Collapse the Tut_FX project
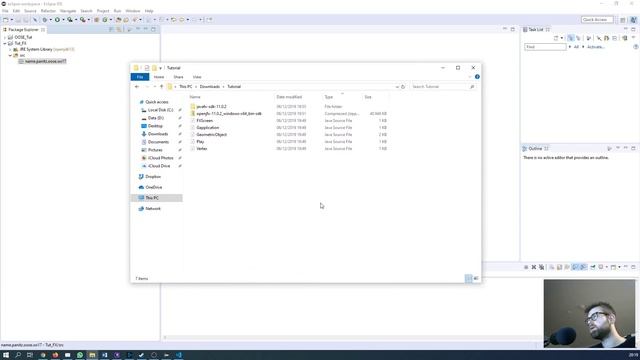Viewport: 640px width, 360px height. [x=5, y=43]
